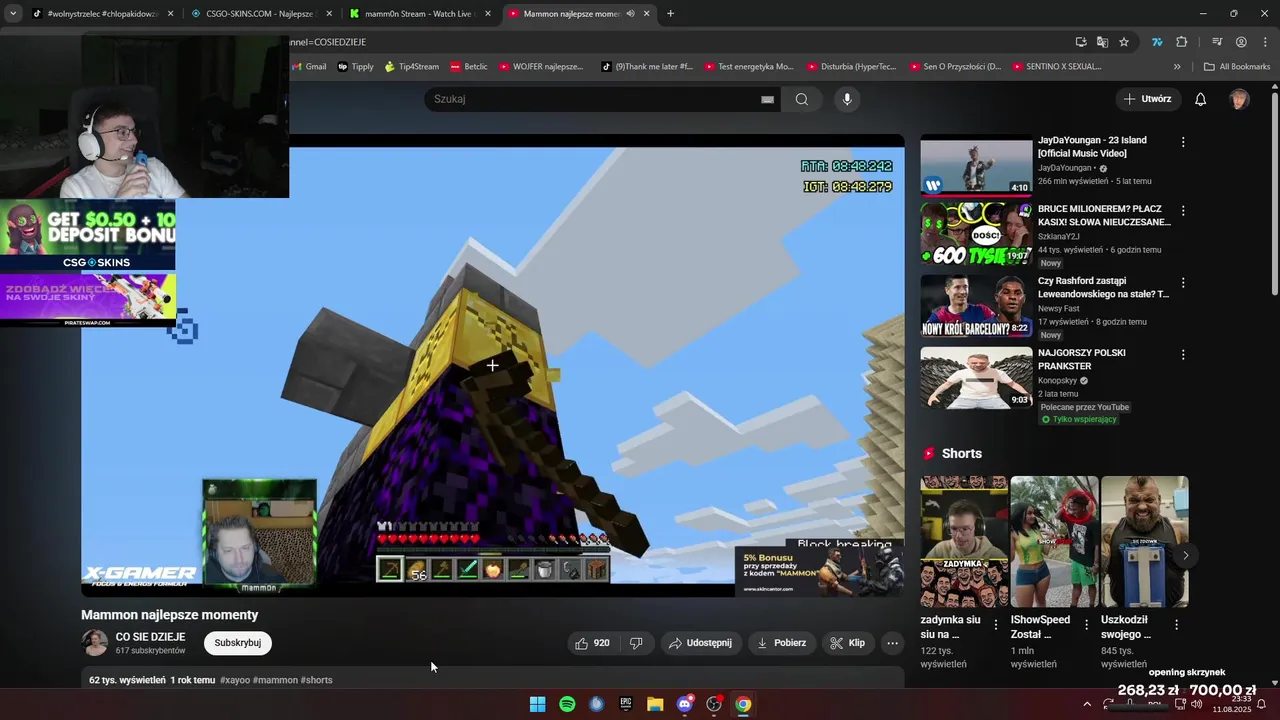Image resolution: width=1280 pixels, height=720 pixels.
Task: Open Tip4Stream bookmark
Action: pos(411,67)
